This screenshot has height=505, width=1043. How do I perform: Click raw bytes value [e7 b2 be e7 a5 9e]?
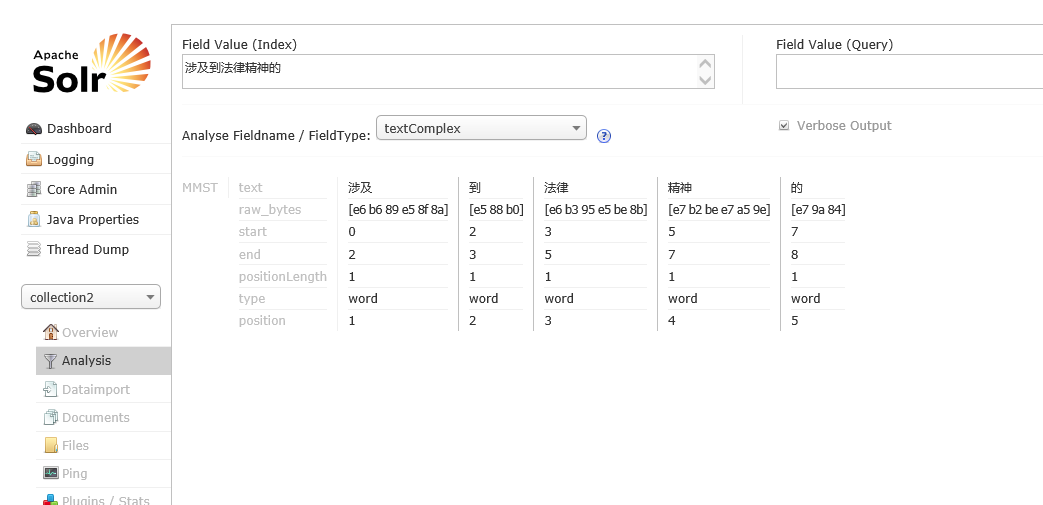point(719,210)
